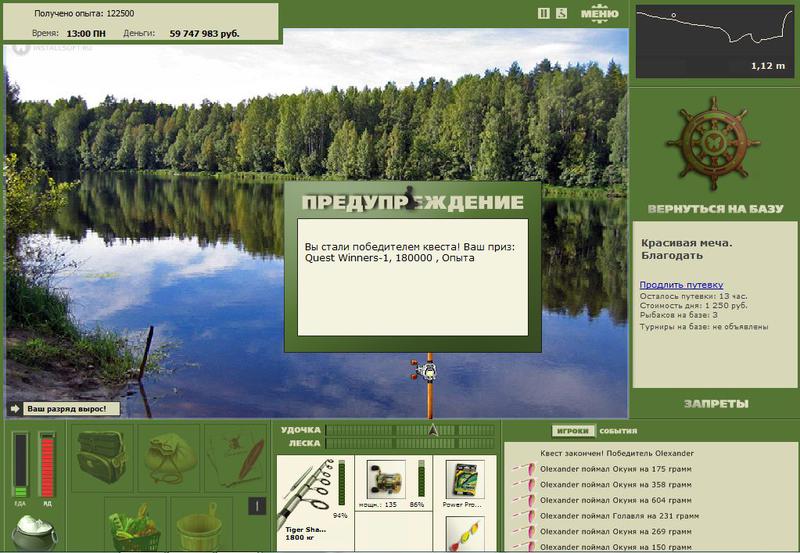Image resolution: width=800 pixels, height=553 pixels.
Task: Click ВЕРНУТЬСЯ НА БАЗУ to return to base
Action: coord(715,209)
